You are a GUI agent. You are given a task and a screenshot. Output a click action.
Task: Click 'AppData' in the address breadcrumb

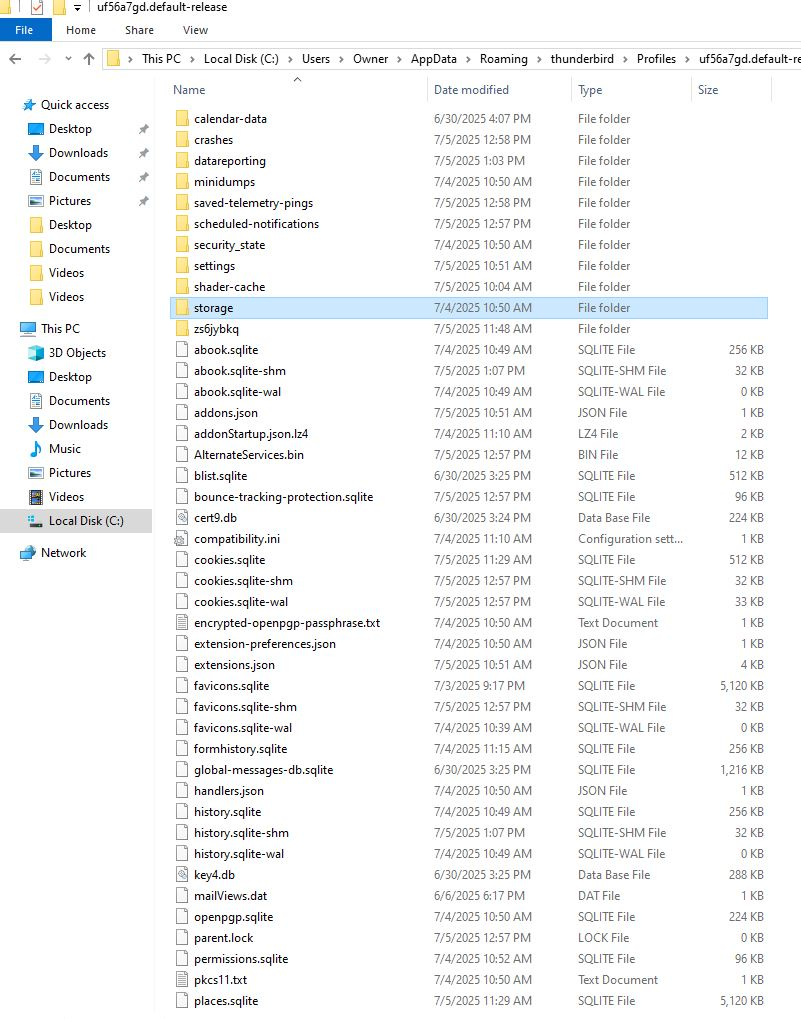(x=433, y=58)
